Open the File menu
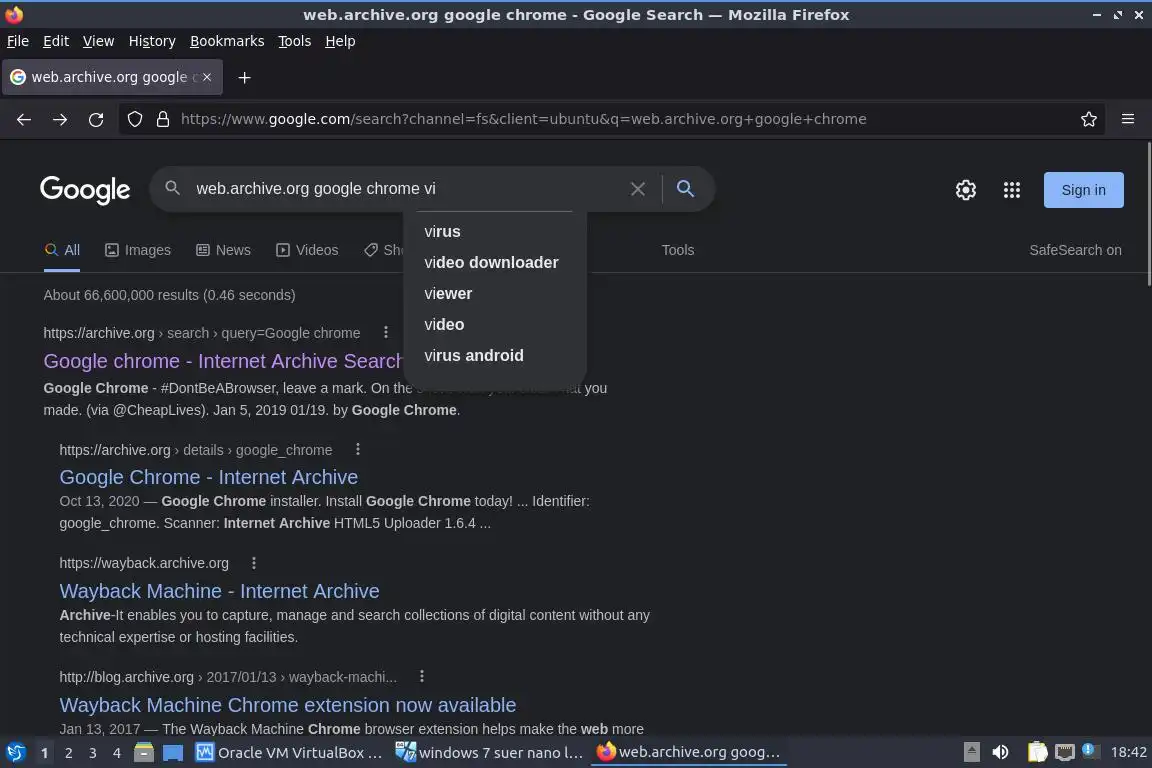Image resolution: width=1152 pixels, height=768 pixels. [18, 41]
